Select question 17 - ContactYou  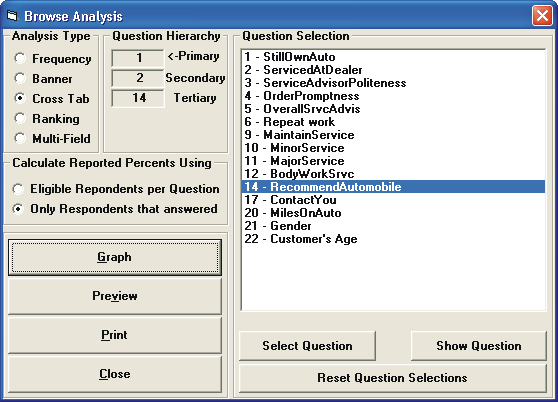[393, 200]
